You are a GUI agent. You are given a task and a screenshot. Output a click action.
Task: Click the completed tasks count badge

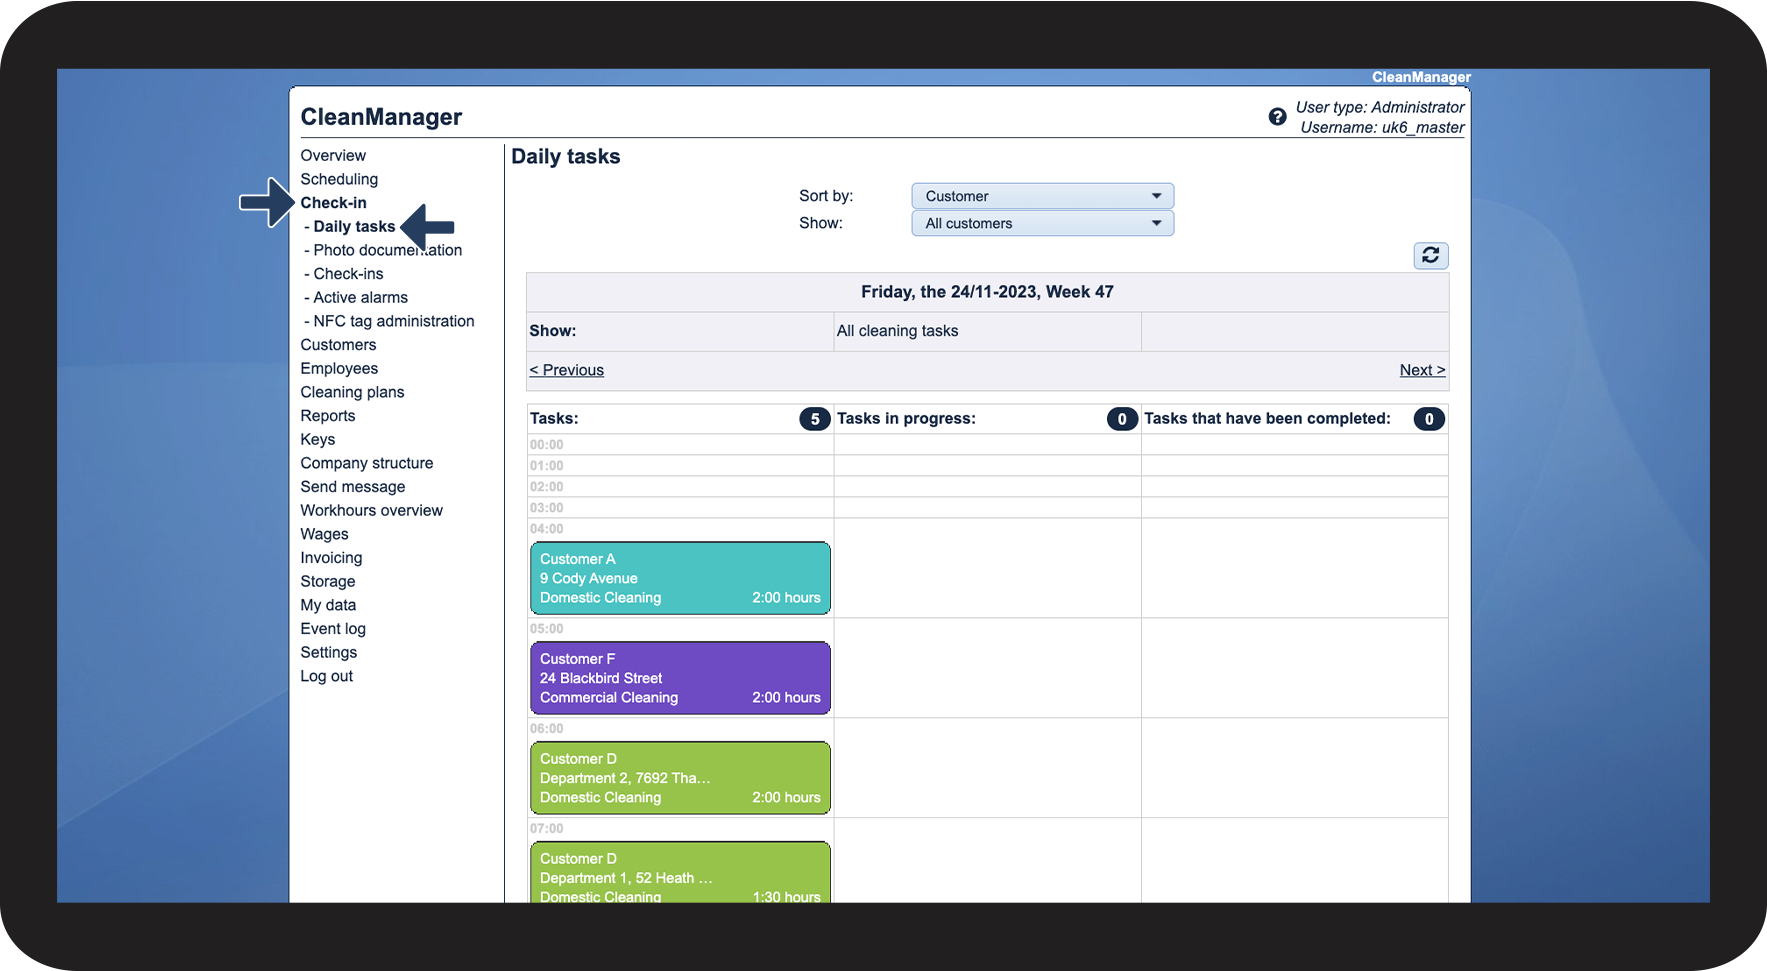1429,419
